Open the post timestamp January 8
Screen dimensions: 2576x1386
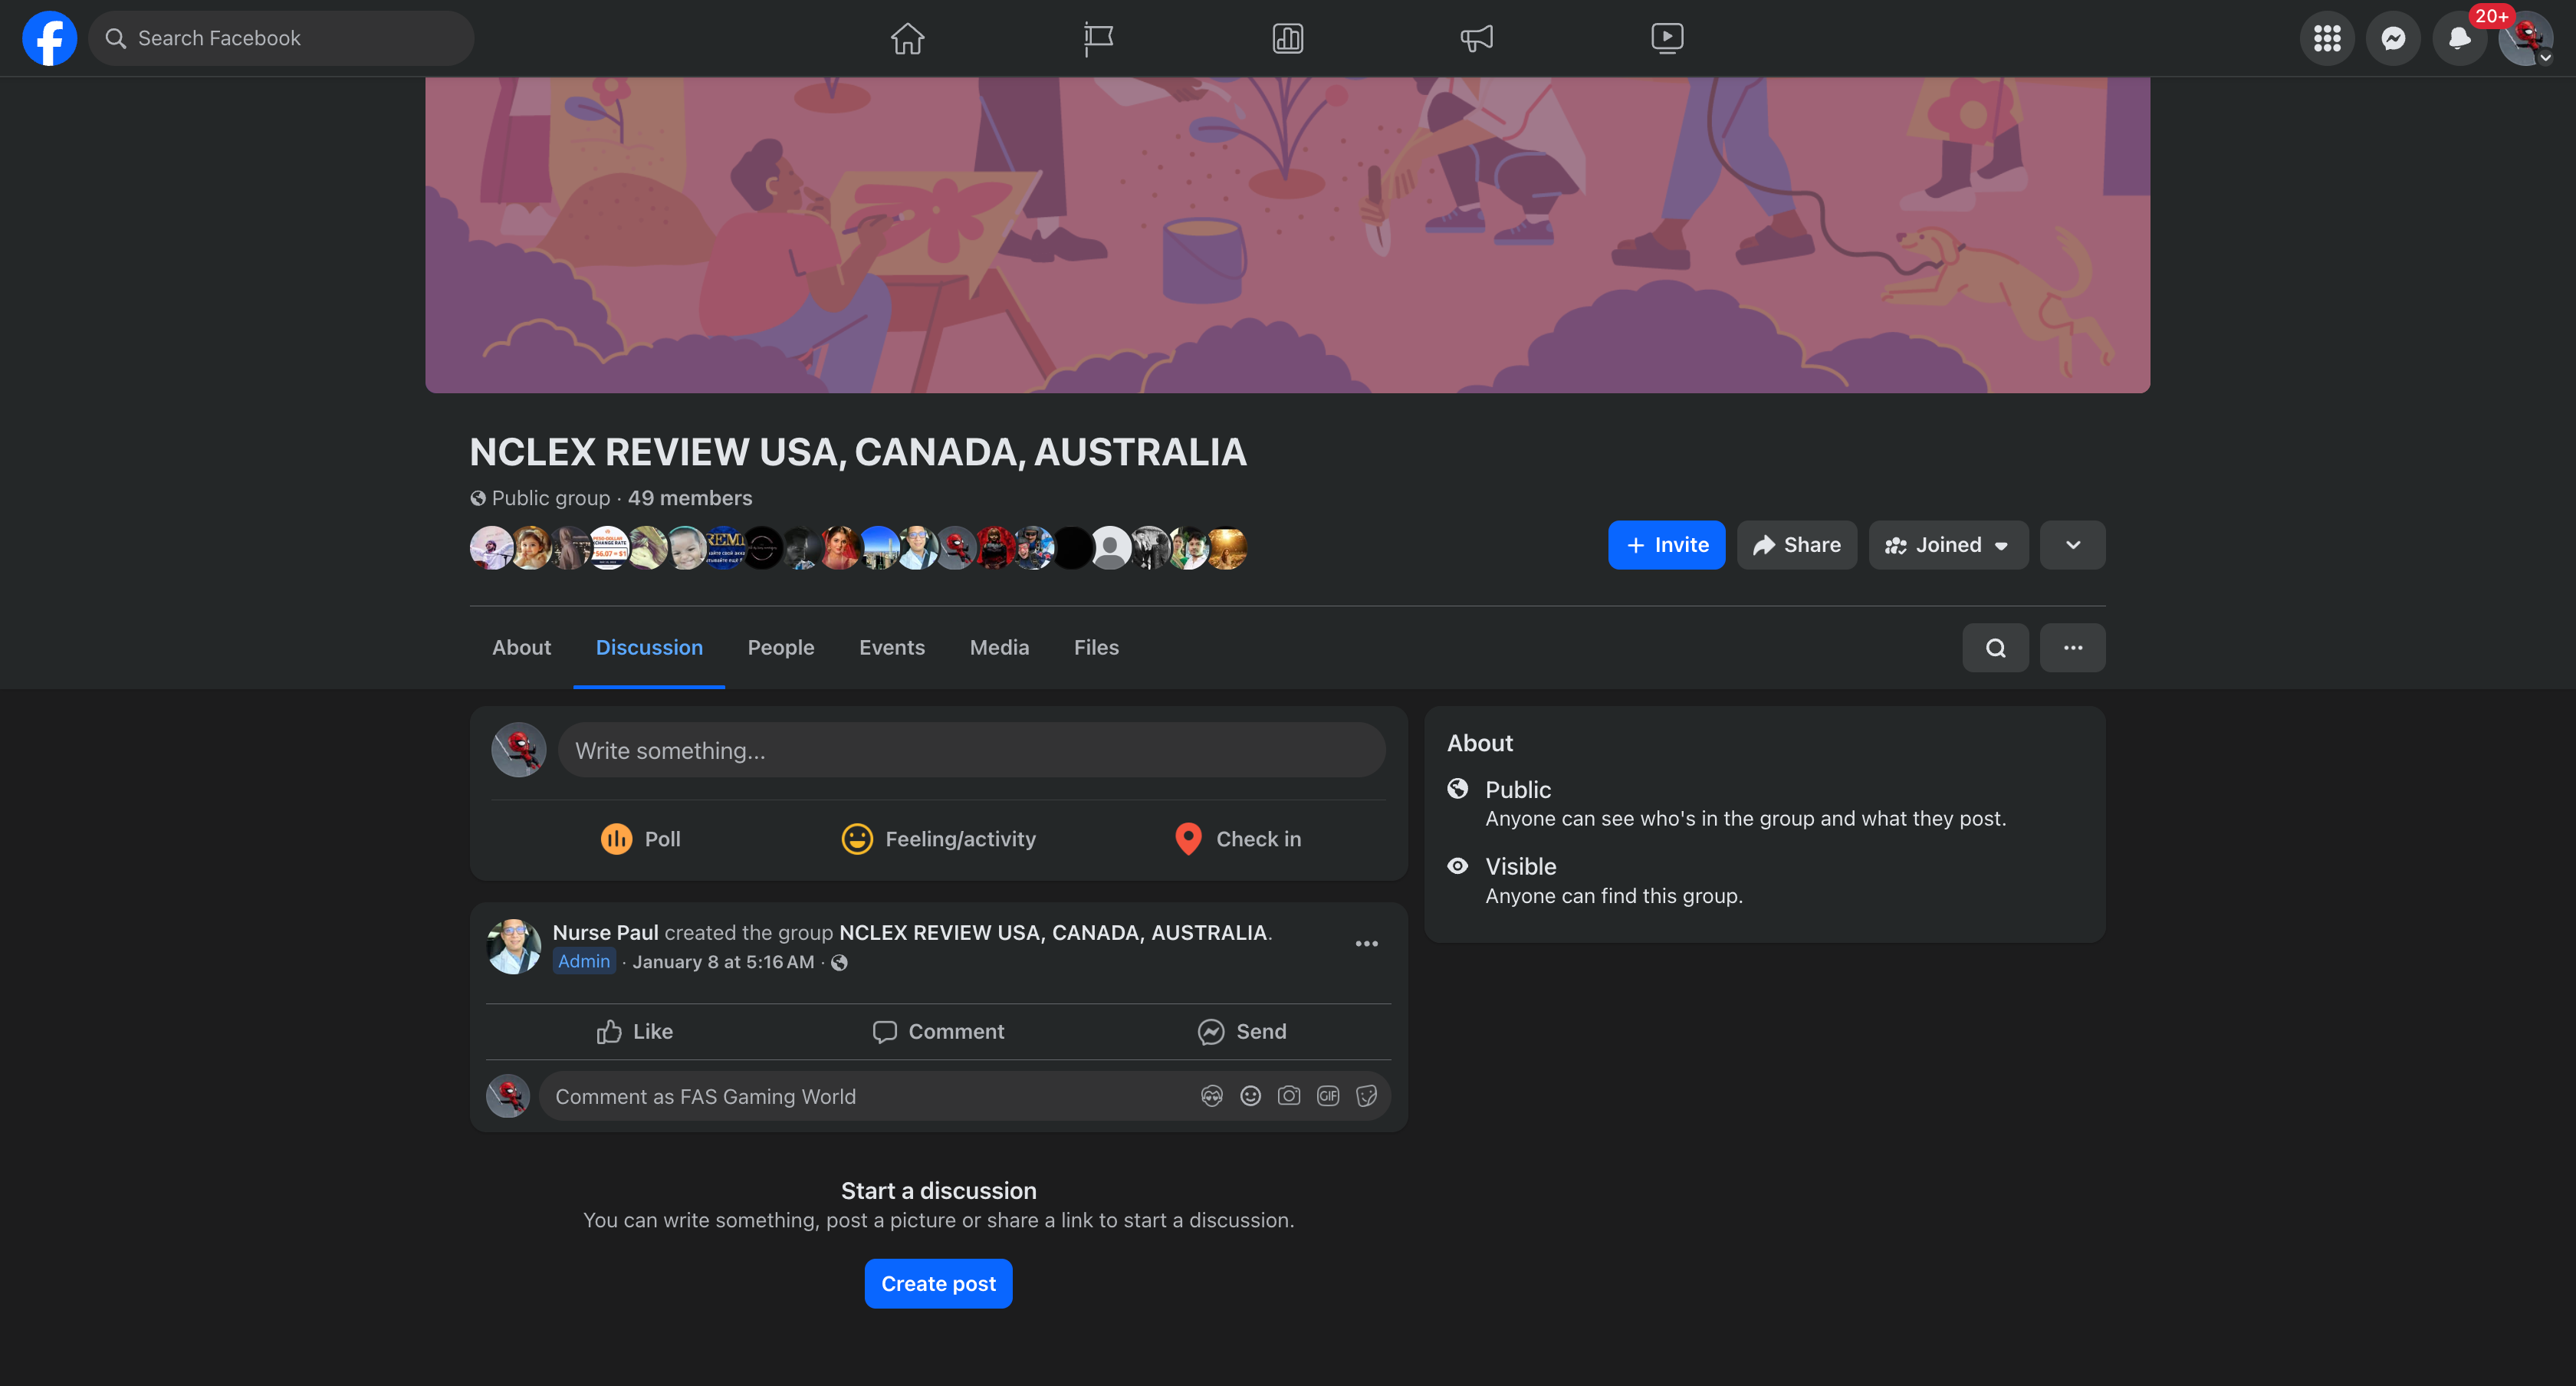coord(723,962)
